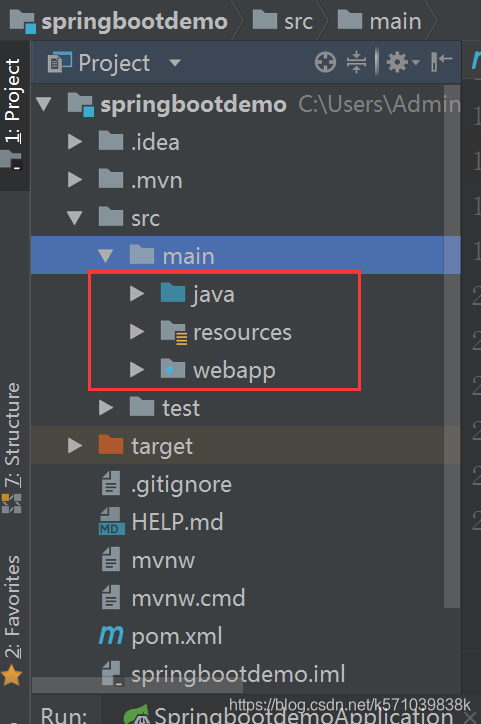Click the Maven pom.xml icon
Screen dimensions: 481x724
(111, 635)
